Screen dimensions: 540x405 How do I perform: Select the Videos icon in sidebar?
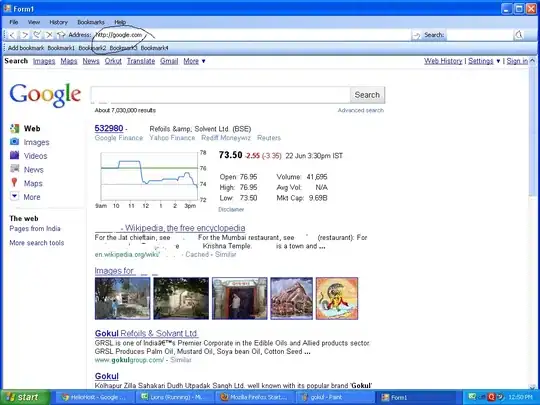coord(14,155)
